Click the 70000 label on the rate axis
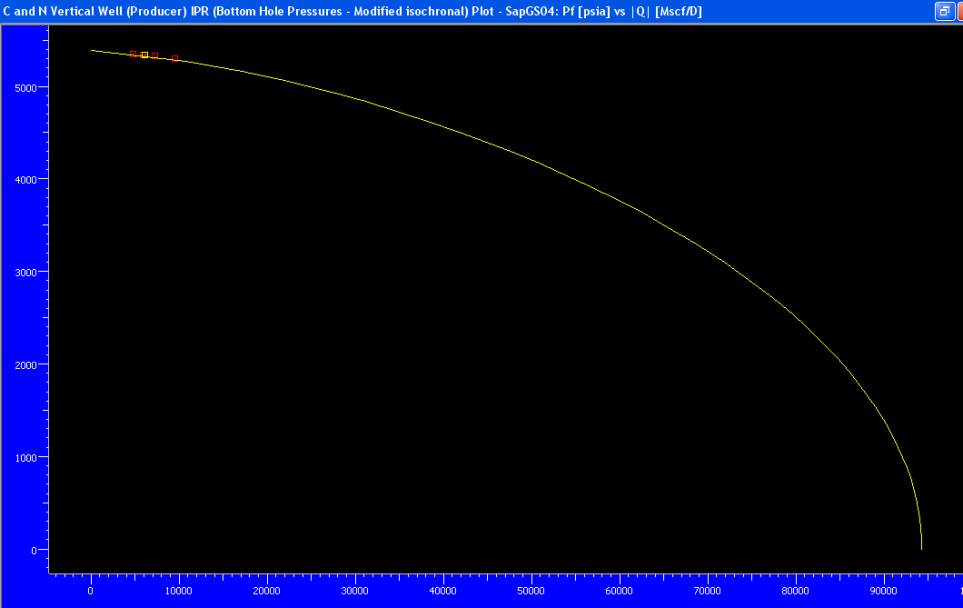Image resolution: width=963 pixels, height=608 pixels. pos(707,590)
